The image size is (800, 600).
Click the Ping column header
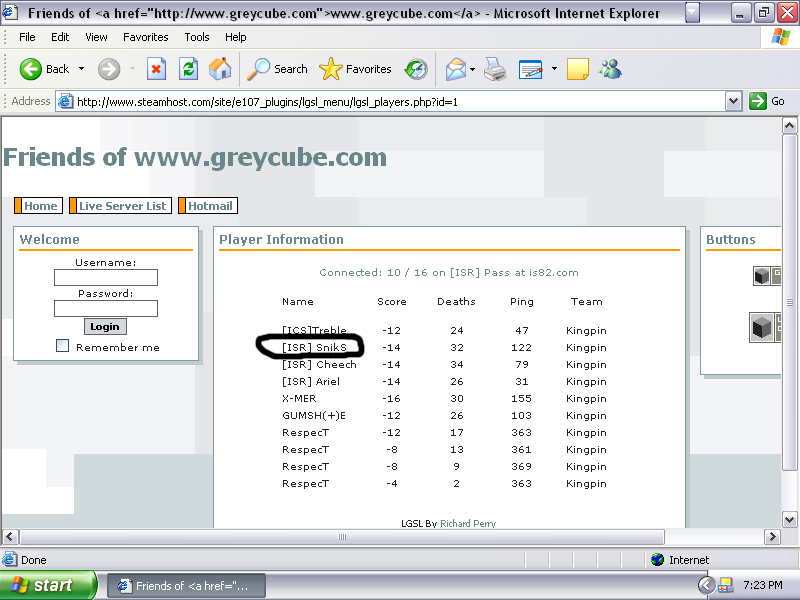[x=521, y=302]
